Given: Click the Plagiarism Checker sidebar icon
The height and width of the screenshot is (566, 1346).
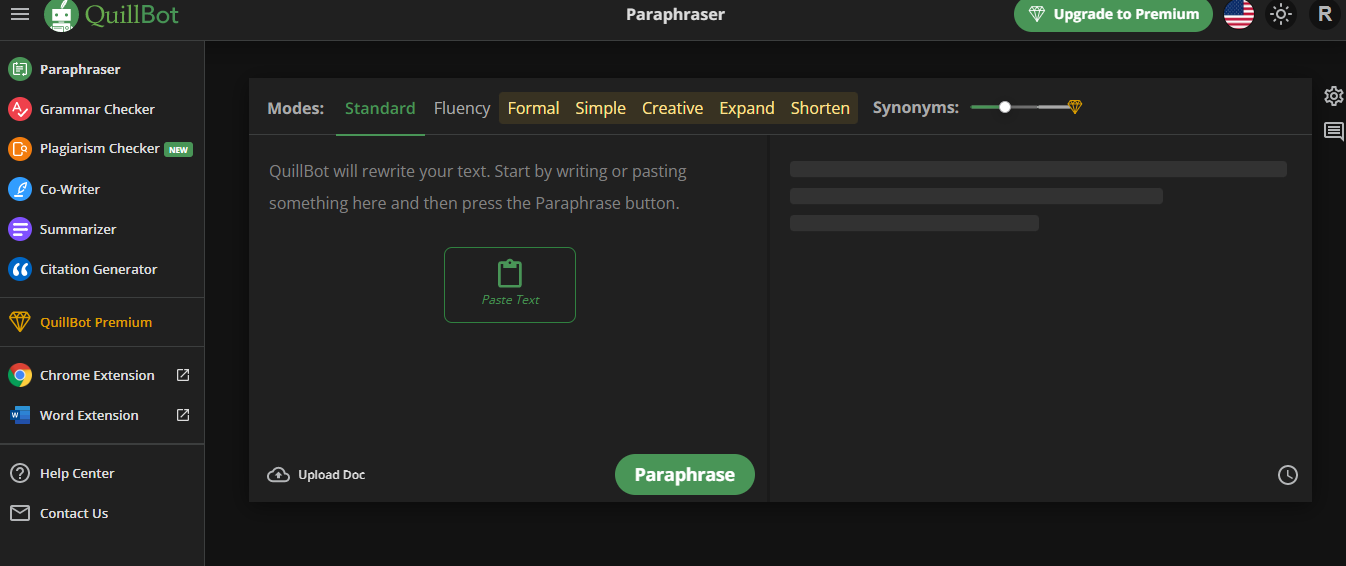Looking at the screenshot, I should (x=20, y=149).
